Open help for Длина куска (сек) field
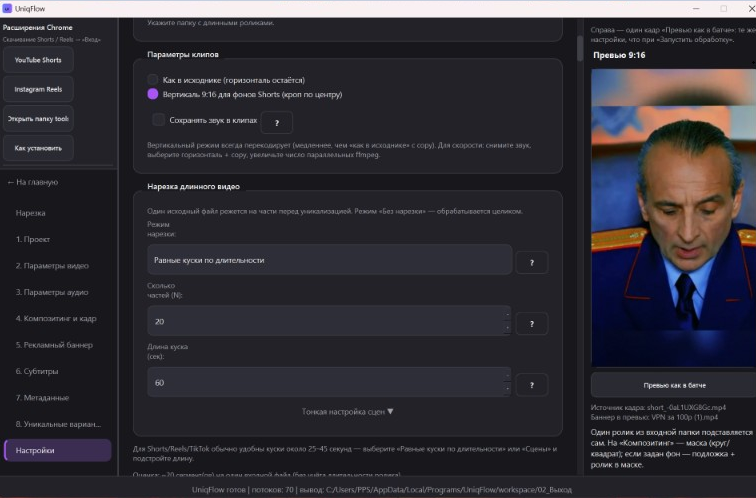 coord(531,385)
